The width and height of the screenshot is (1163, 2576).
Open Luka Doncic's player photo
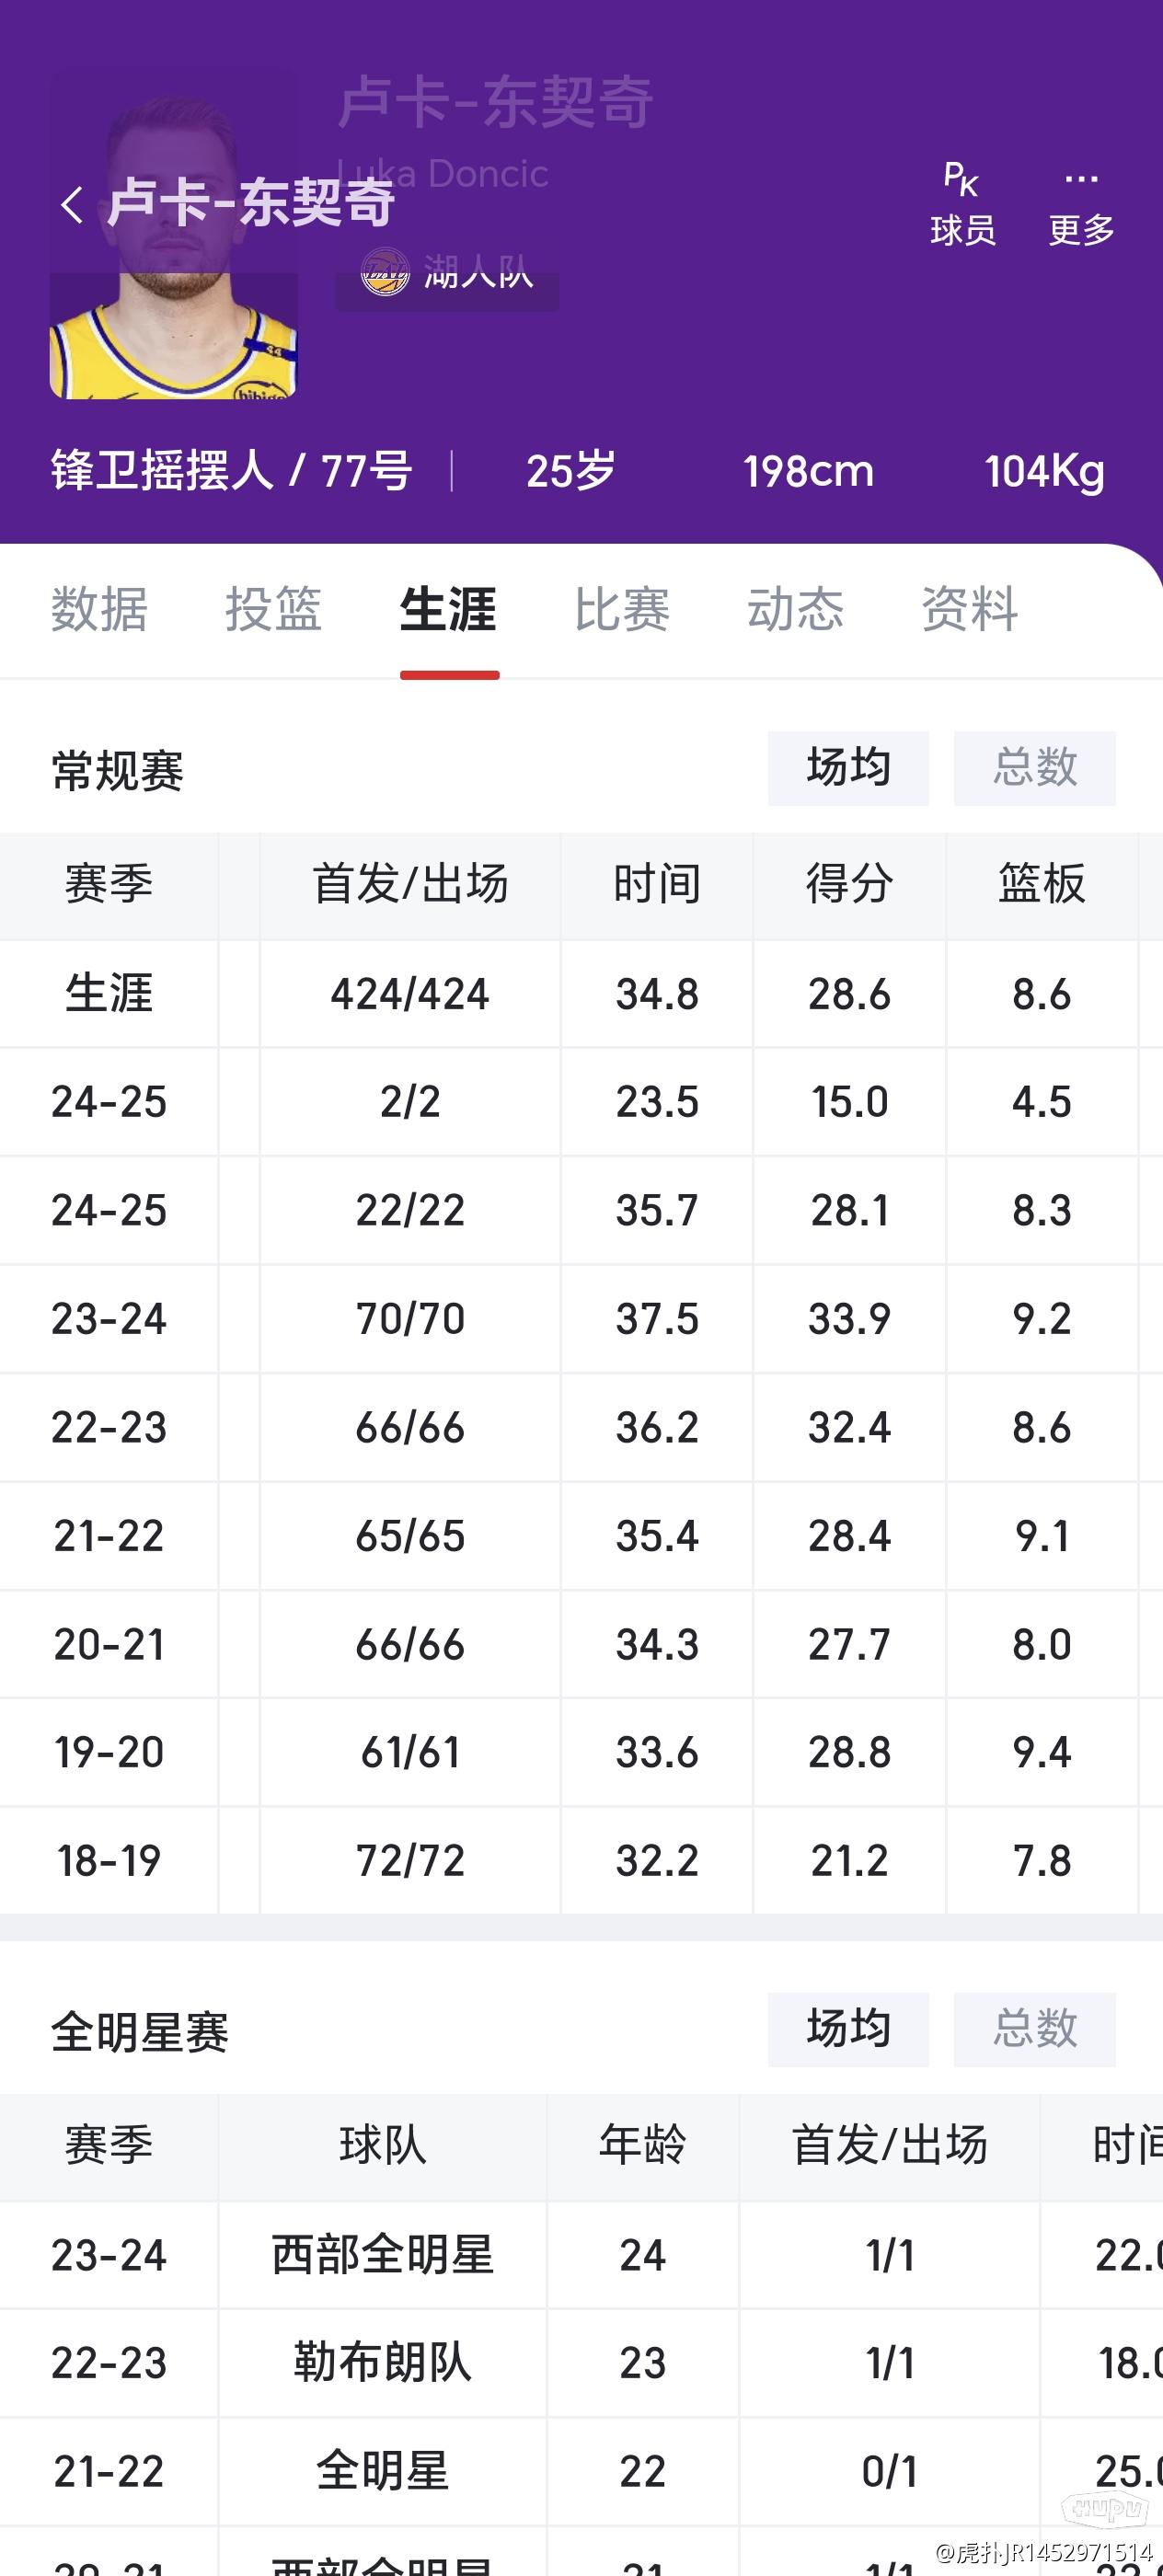point(173,235)
